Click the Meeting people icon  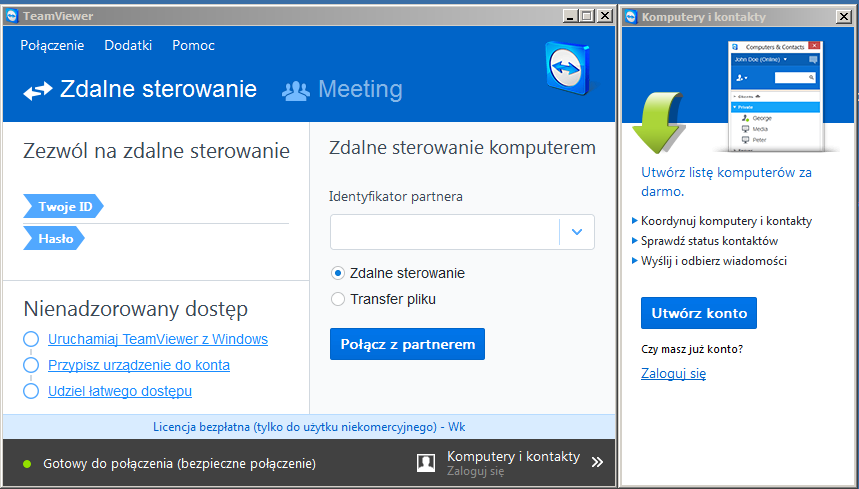tap(296, 90)
